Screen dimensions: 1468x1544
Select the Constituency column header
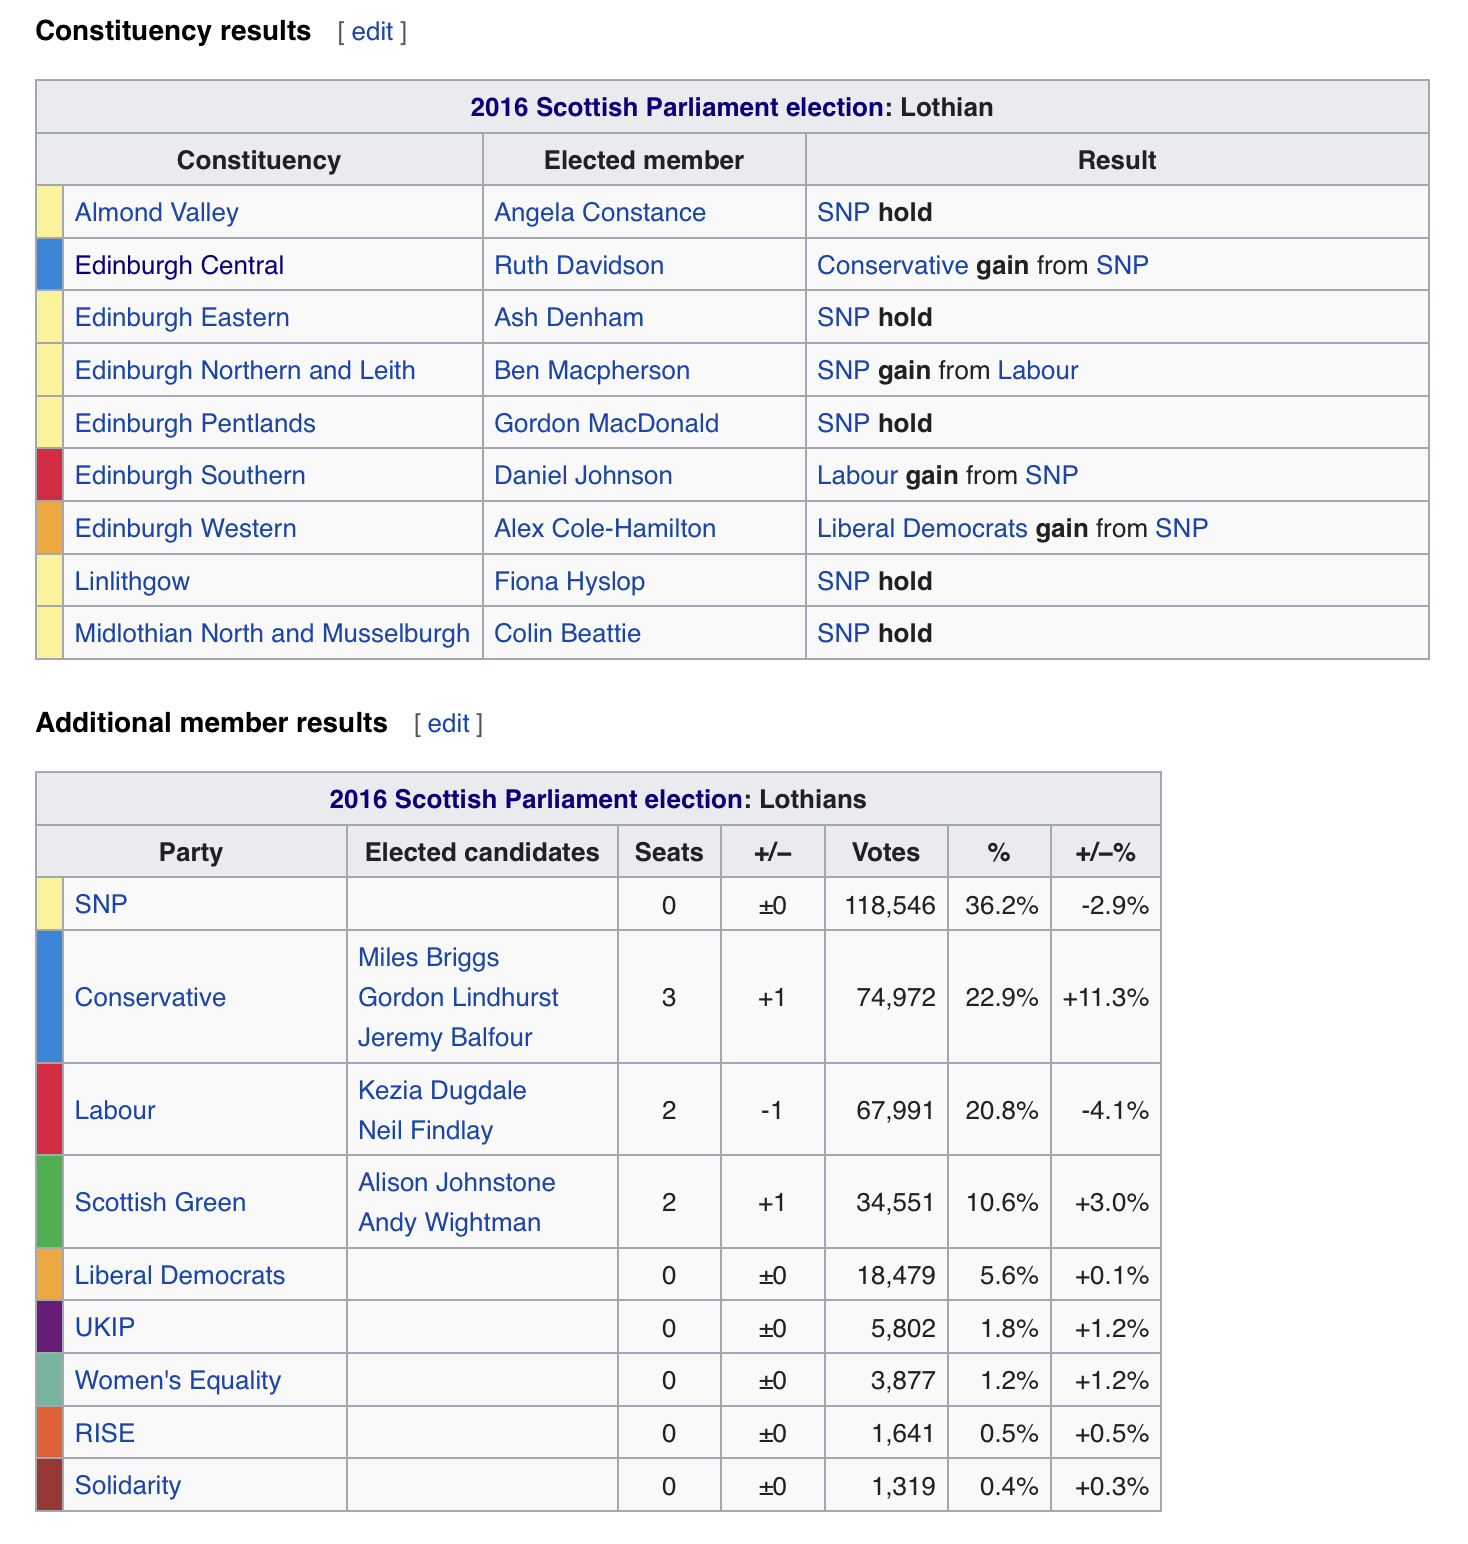(259, 160)
